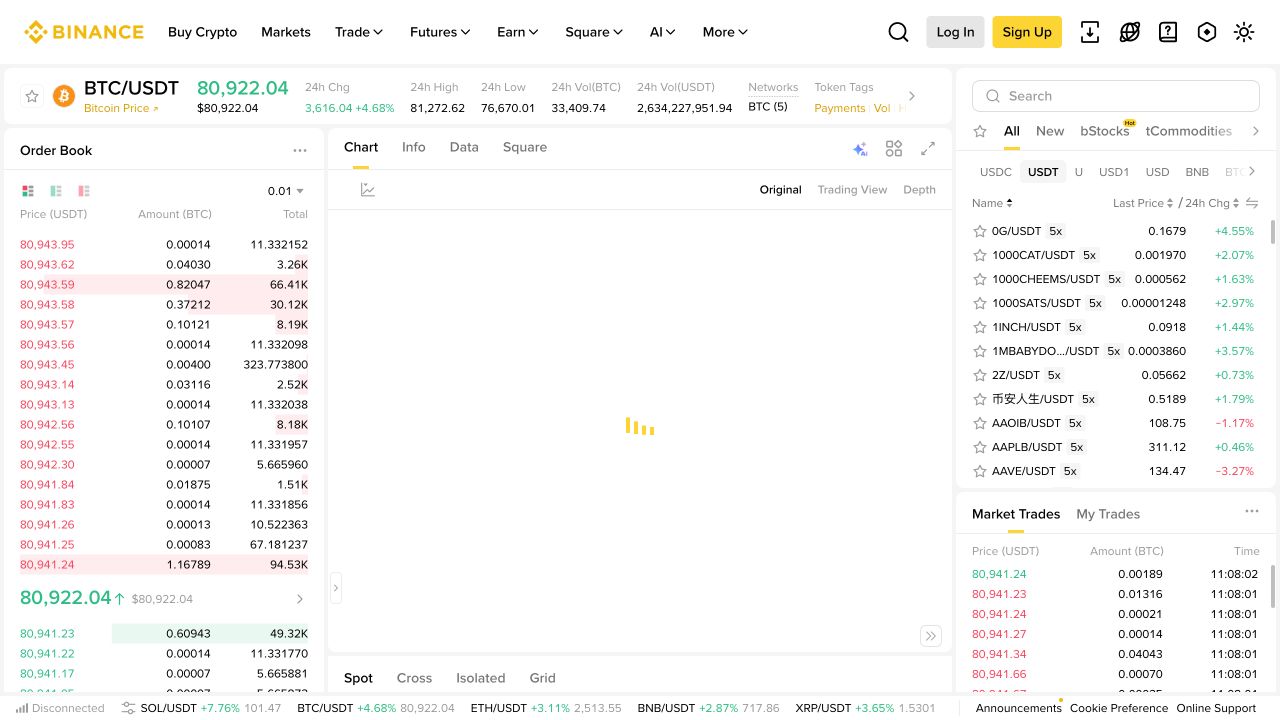The width and height of the screenshot is (1280, 720).
Task: Toggle the light/dark theme sun icon
Action: click(x=1244, y=32)
